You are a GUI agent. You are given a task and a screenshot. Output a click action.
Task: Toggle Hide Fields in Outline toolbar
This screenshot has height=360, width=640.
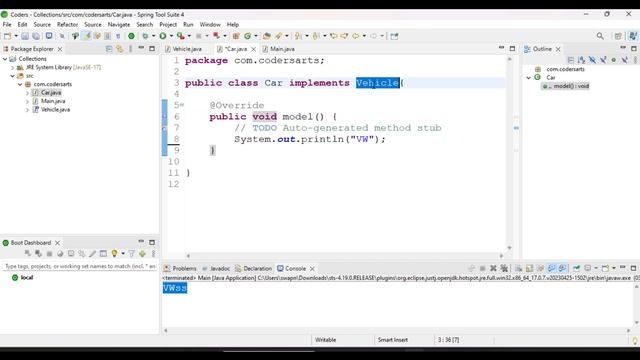pyautogui.click(x=592, y=60)
